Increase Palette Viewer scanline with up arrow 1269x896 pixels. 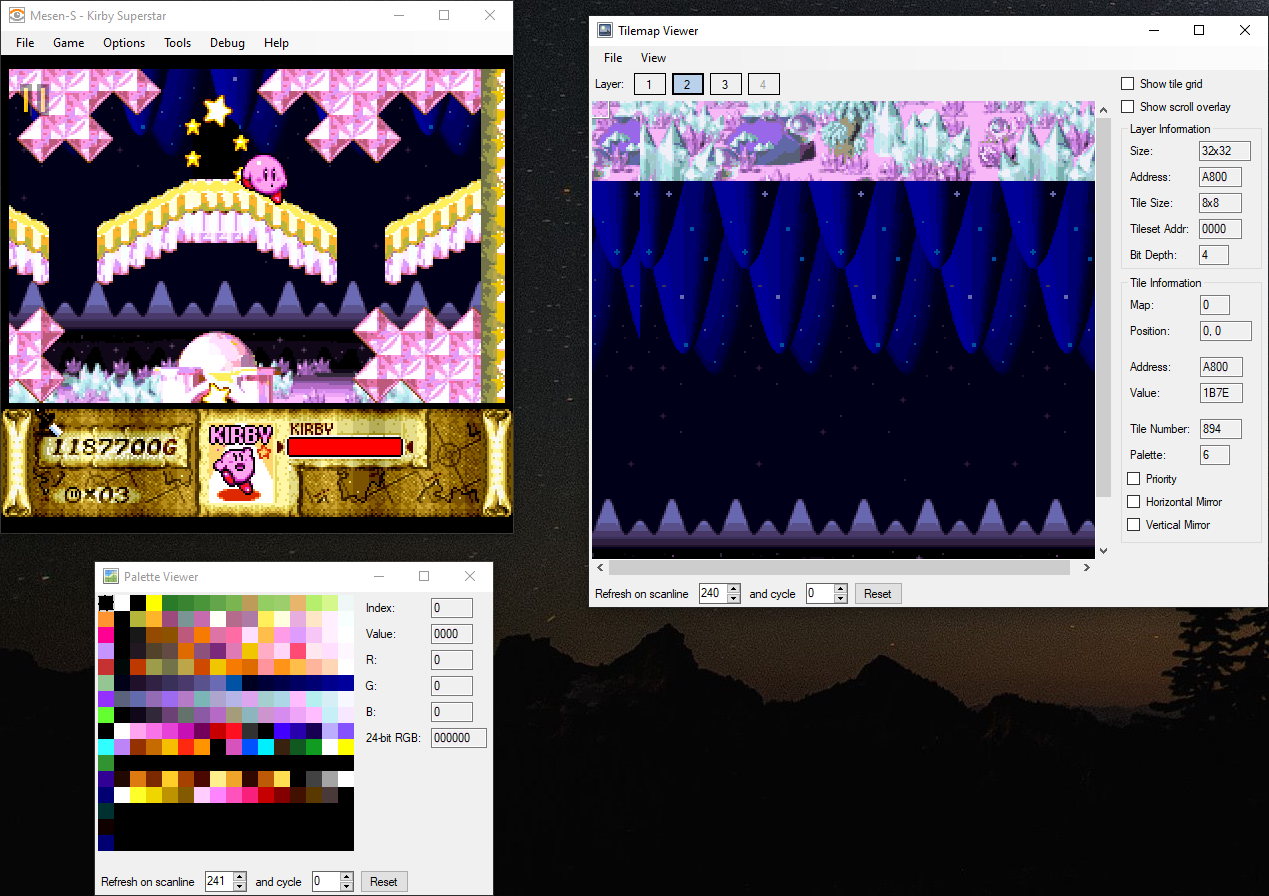click(x=240, y=877)
